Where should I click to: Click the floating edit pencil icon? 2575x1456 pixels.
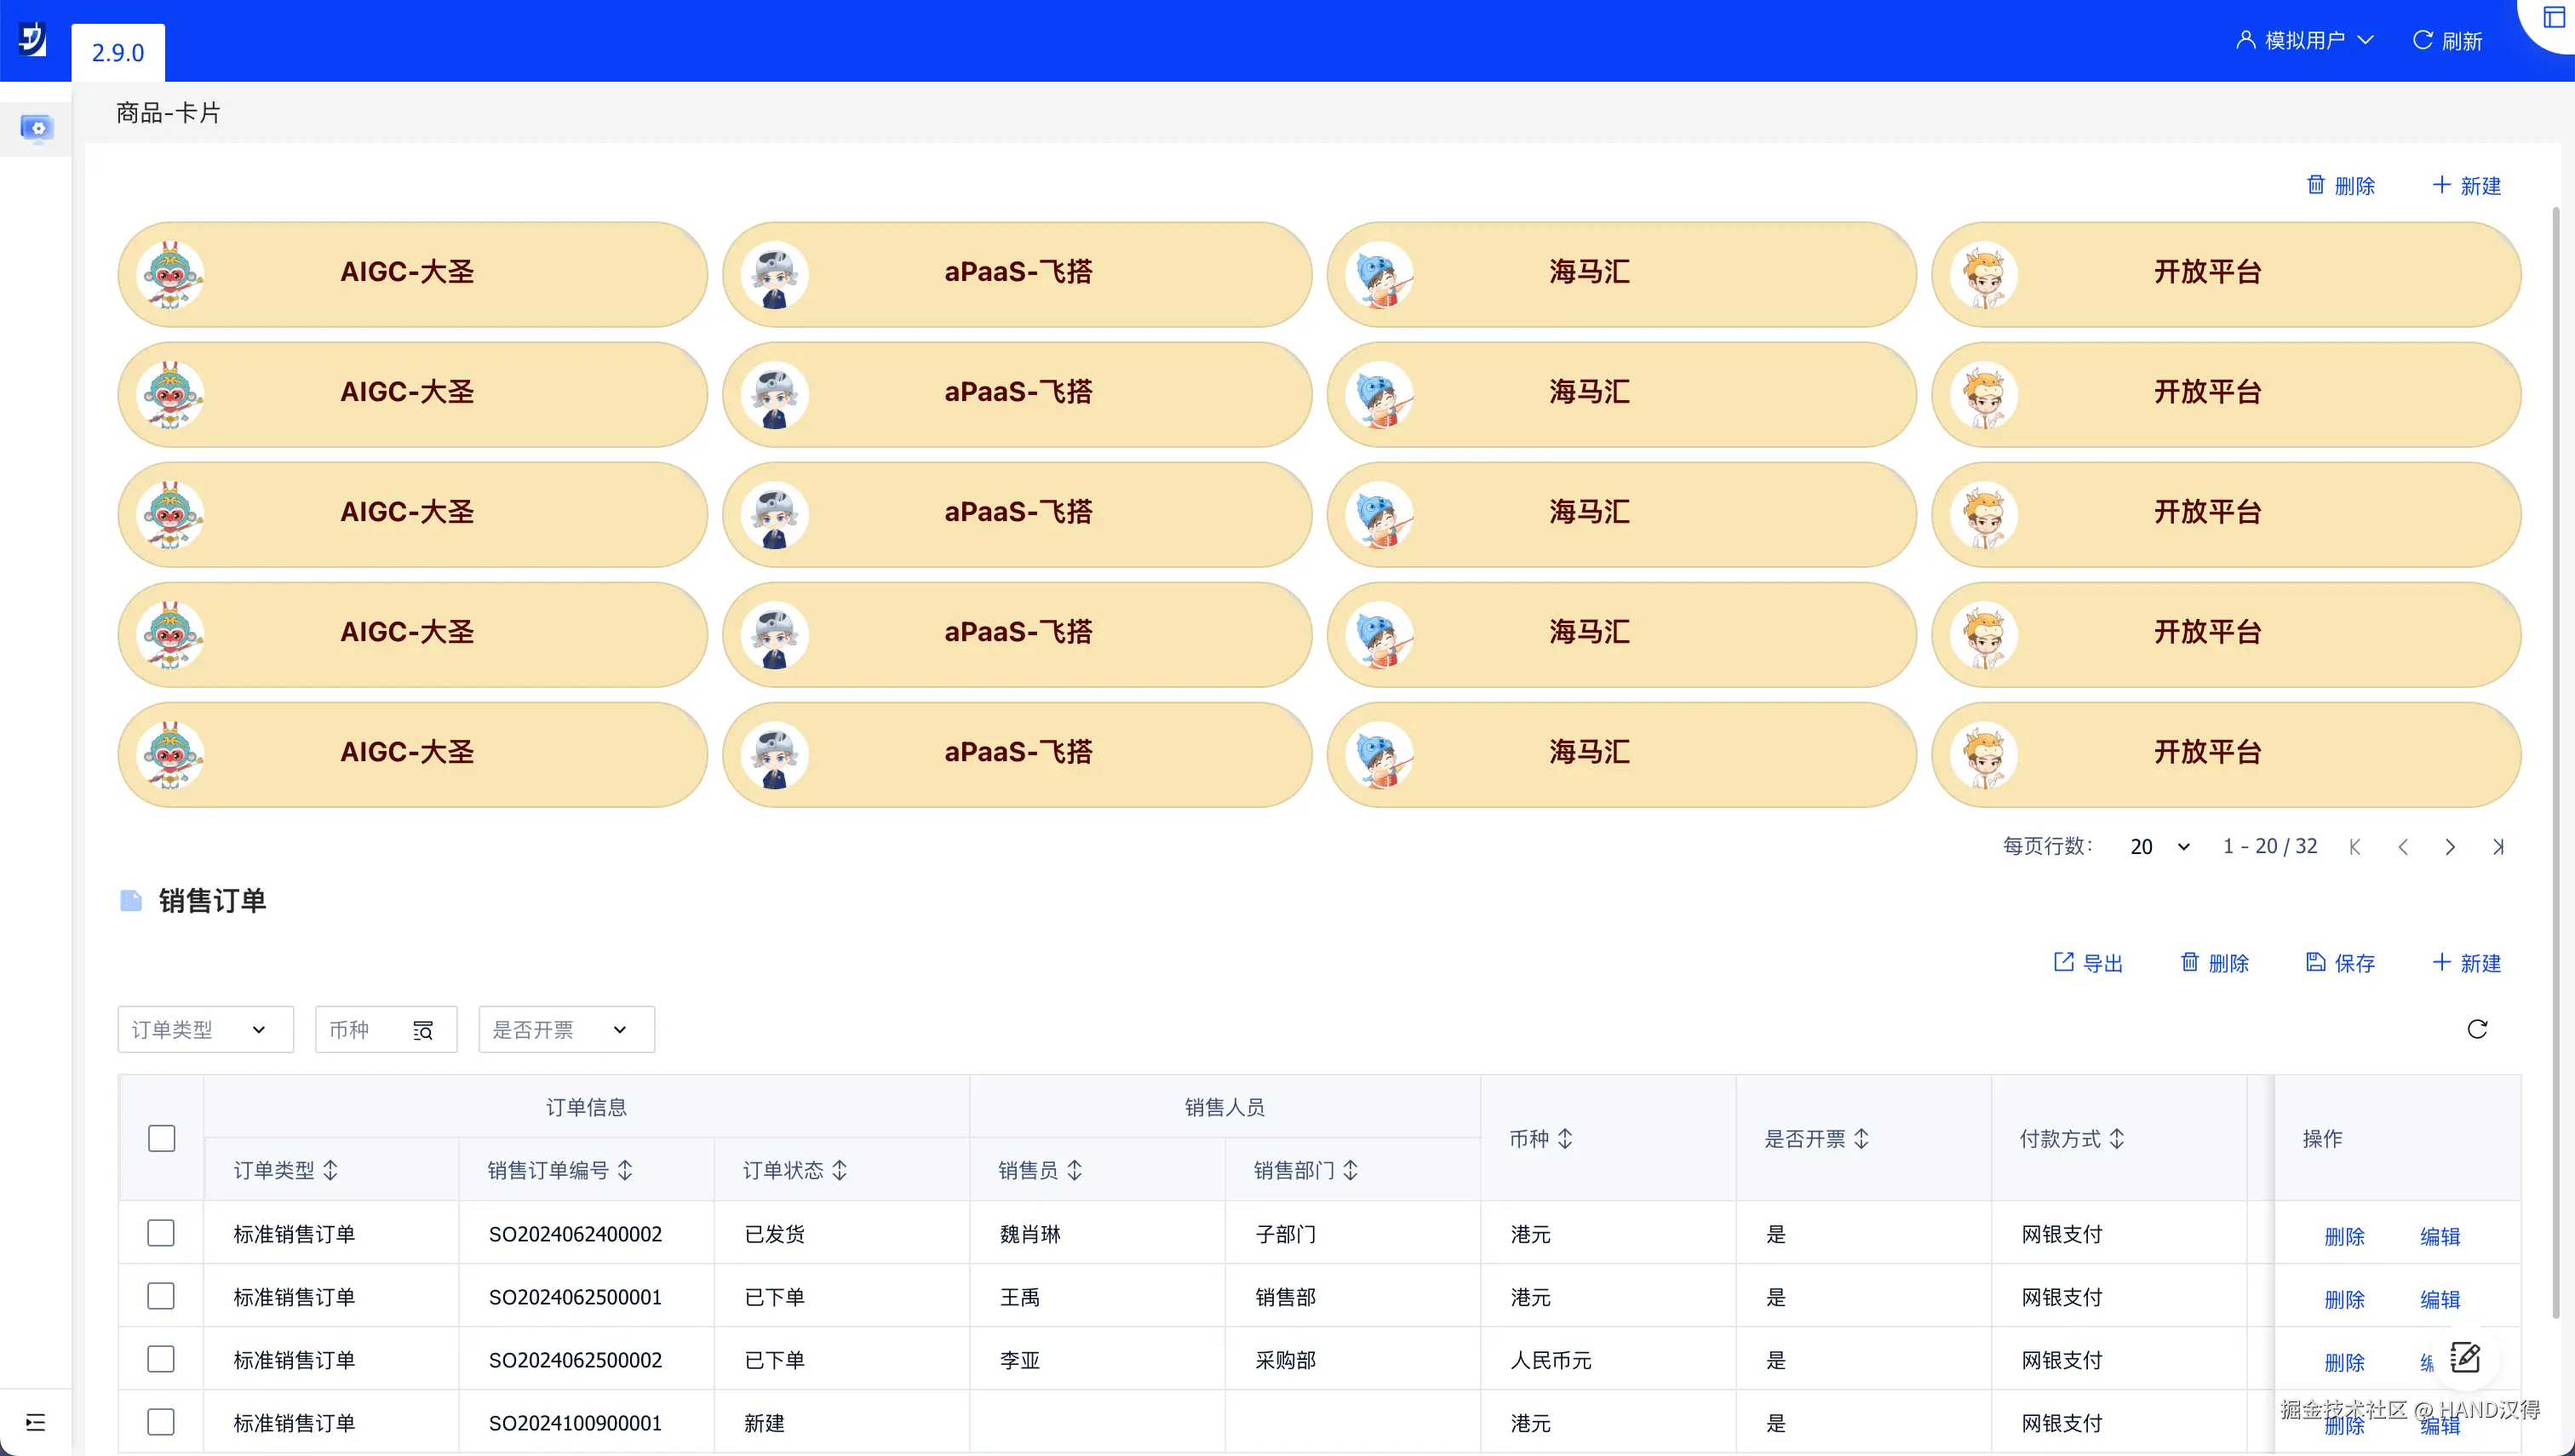tap(2464, 1357)
